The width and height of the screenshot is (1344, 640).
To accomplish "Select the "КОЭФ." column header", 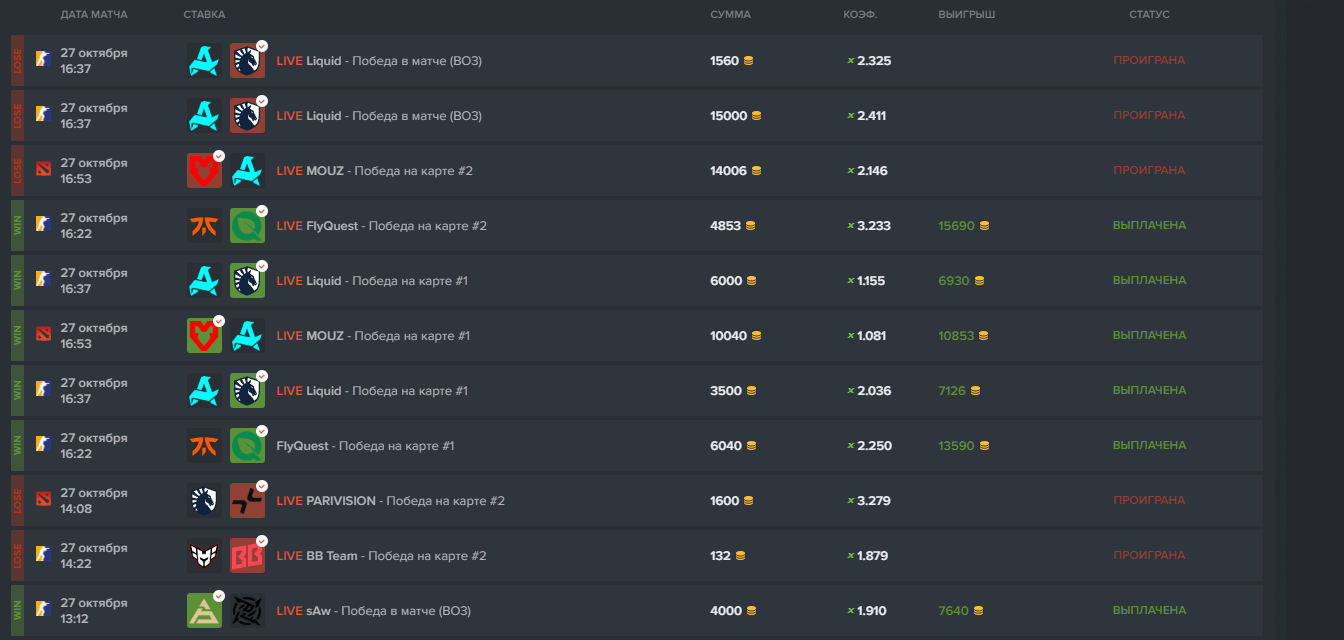I will click(860, 15).
